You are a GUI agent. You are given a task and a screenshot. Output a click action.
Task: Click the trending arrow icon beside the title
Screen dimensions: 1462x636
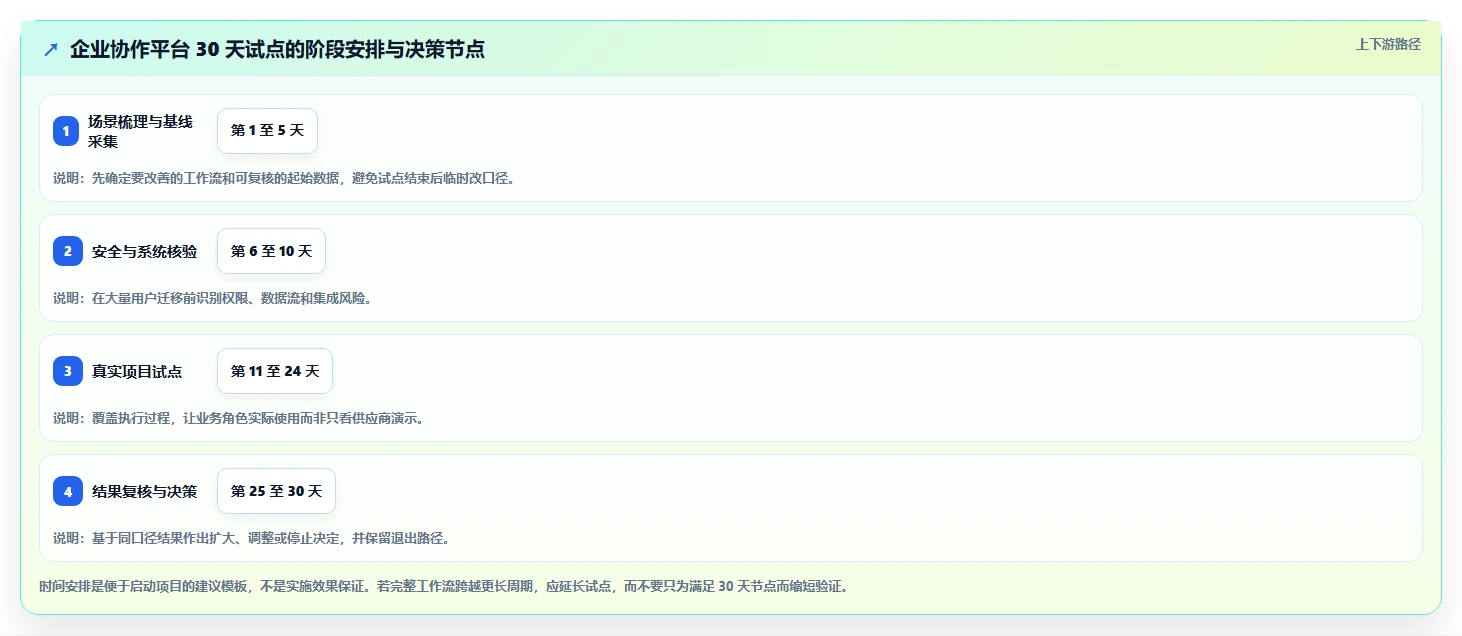51,49
